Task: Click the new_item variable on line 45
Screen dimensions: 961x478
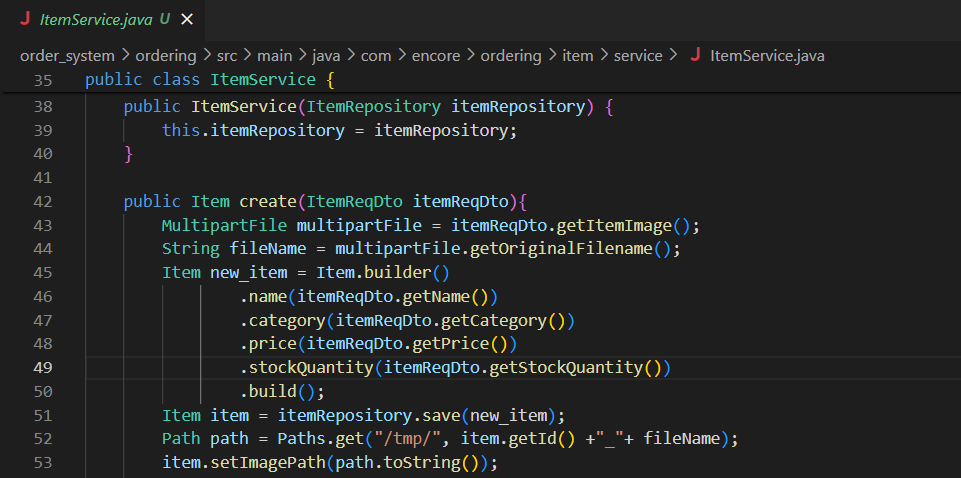Action: pos(248,273)
